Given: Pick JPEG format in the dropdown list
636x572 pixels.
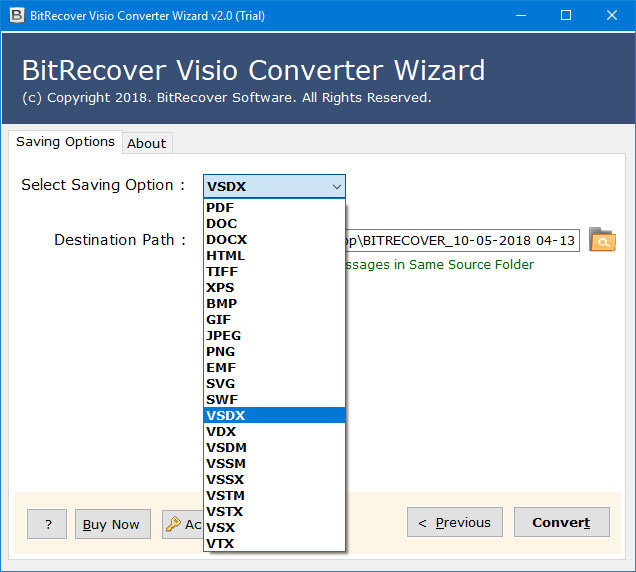Looking at the screenshot, I should pyautogui.click(x=274, y=335).
